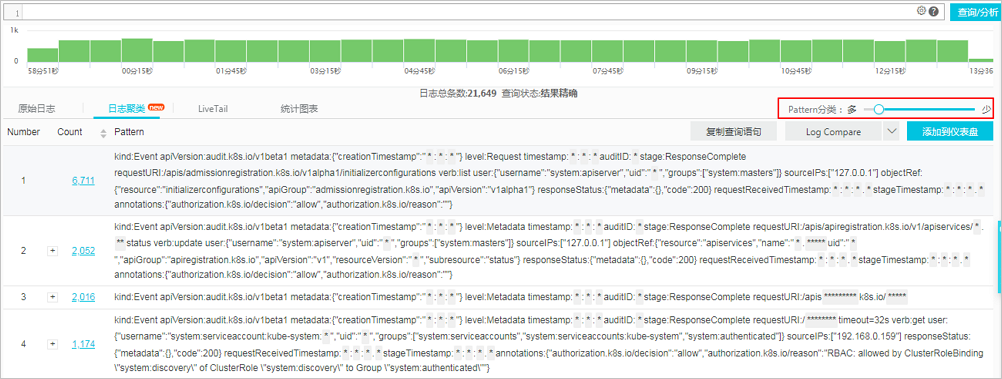This screenshot has height=379, width=1002.
Task: Click histogram bar at 00分15秒
Action: [136, 51]
